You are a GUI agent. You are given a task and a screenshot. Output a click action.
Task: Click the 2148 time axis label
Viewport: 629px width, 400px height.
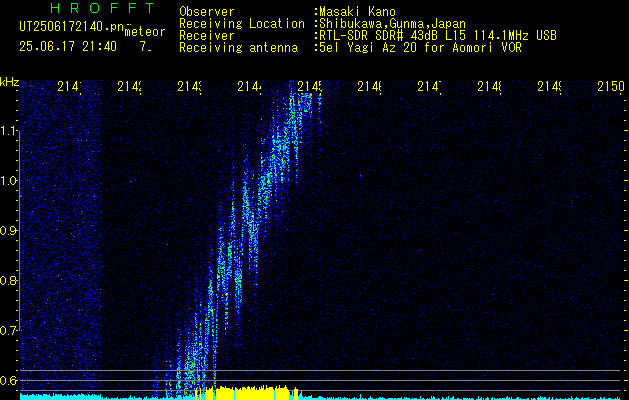490,86
